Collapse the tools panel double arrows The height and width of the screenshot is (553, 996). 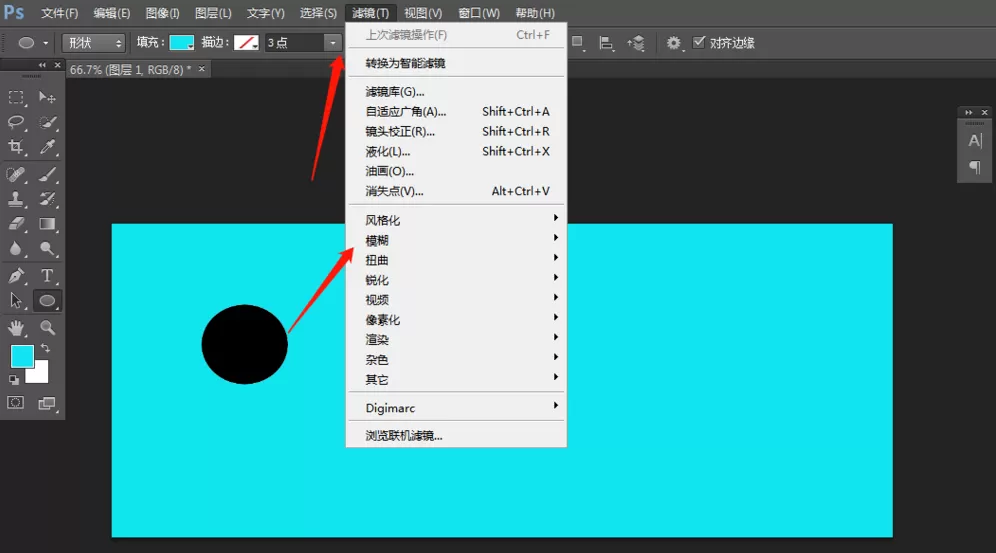coord(42,65)
